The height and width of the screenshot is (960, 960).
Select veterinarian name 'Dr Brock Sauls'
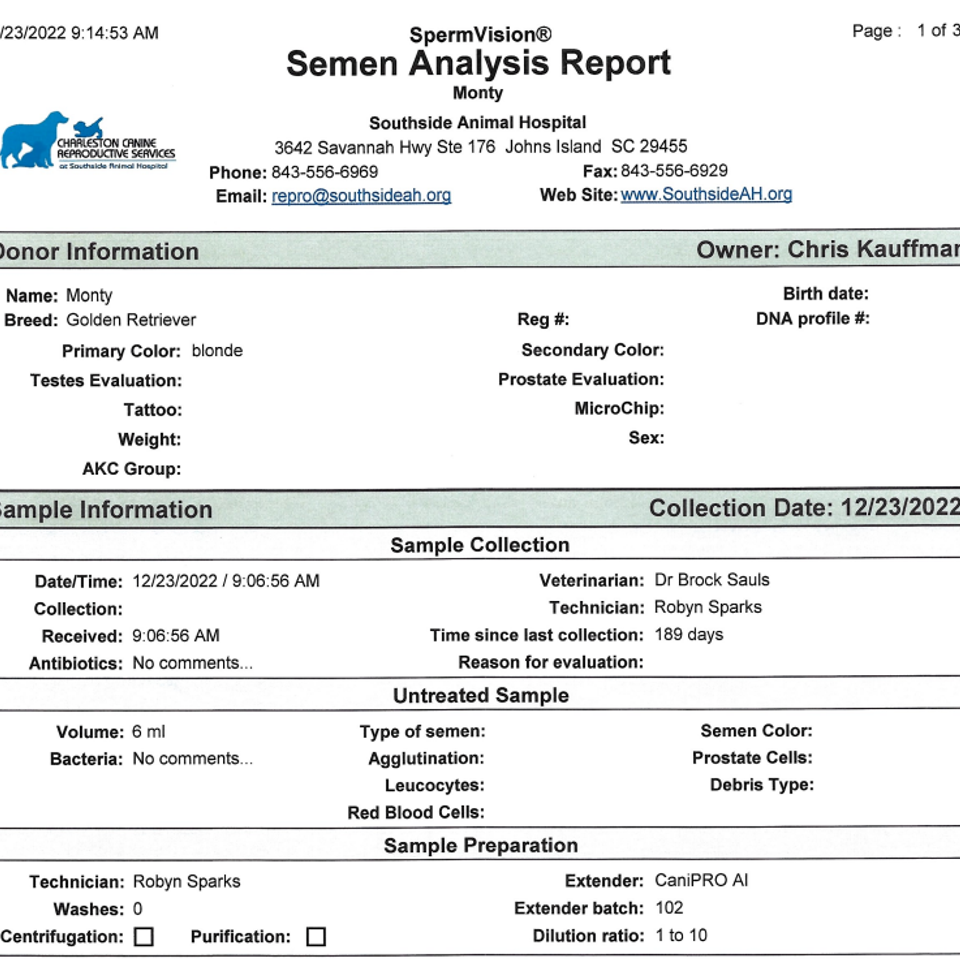[x=712, y=579]
